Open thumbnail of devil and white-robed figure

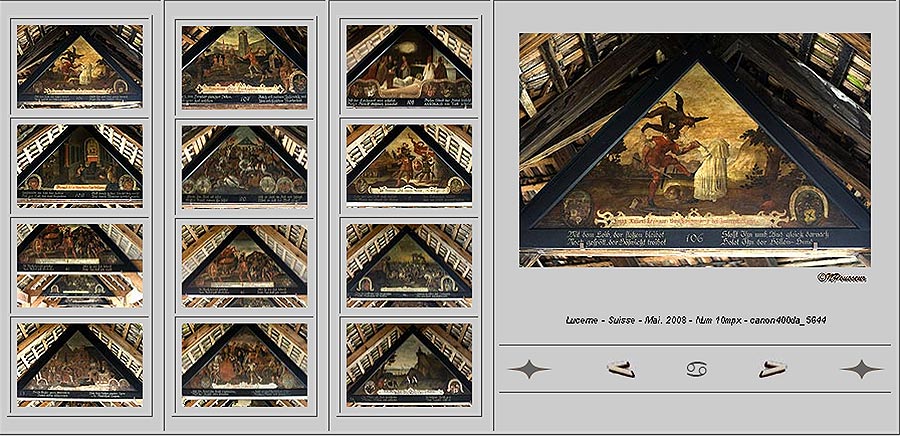(x=80, y=67)
